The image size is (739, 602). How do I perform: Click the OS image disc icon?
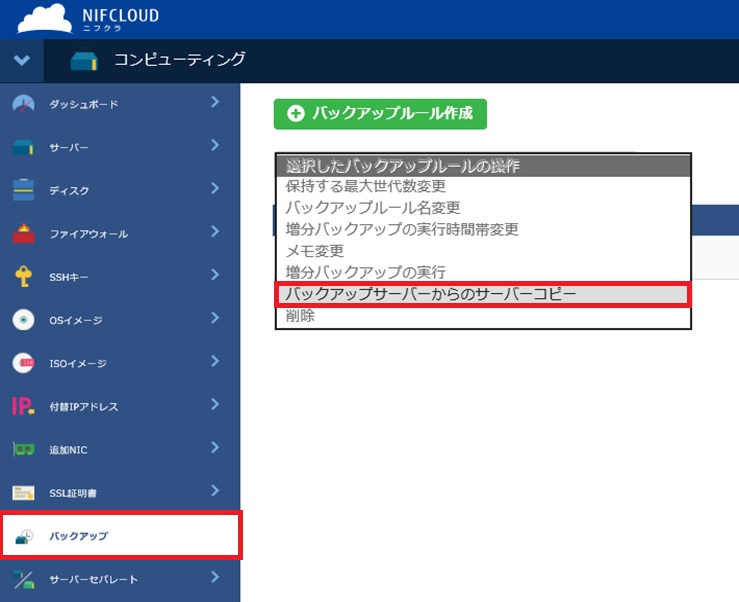point(23,320)
